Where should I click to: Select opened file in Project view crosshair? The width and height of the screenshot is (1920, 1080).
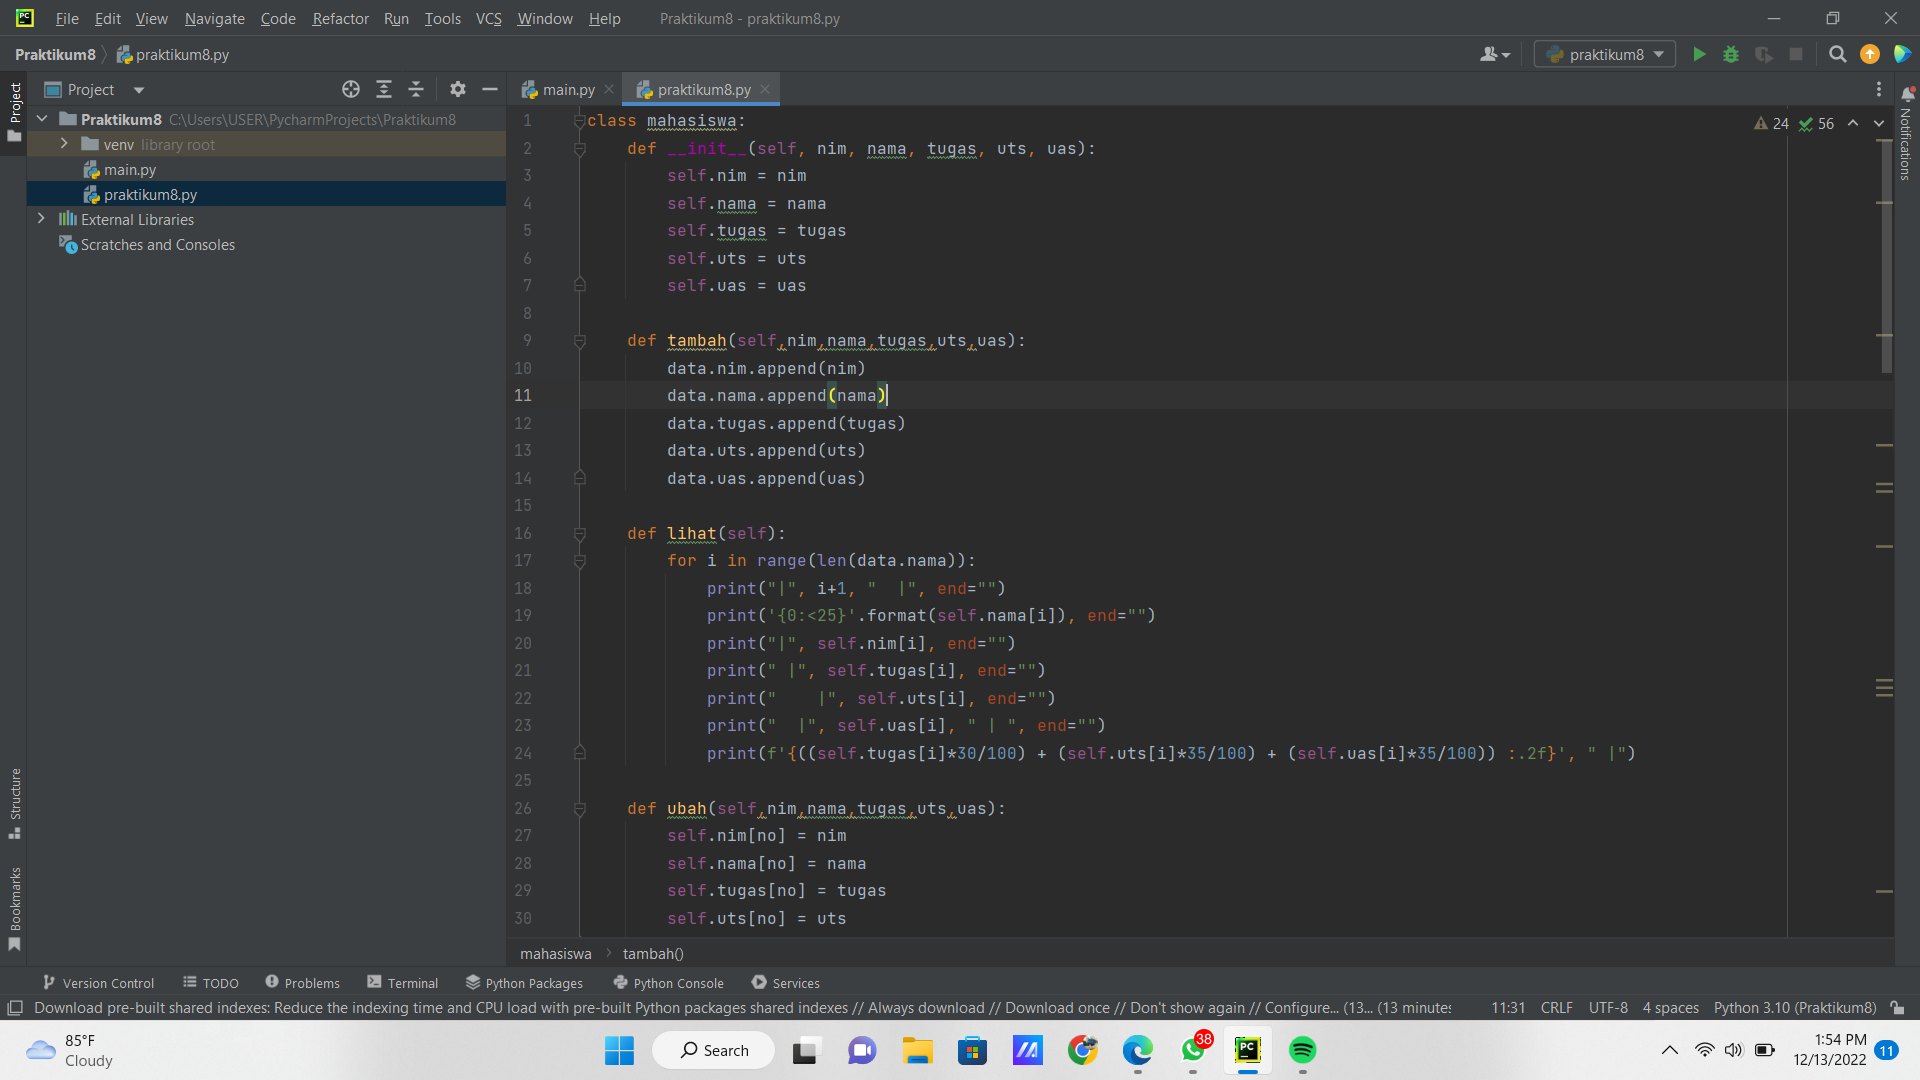click(x=351, y=89)
